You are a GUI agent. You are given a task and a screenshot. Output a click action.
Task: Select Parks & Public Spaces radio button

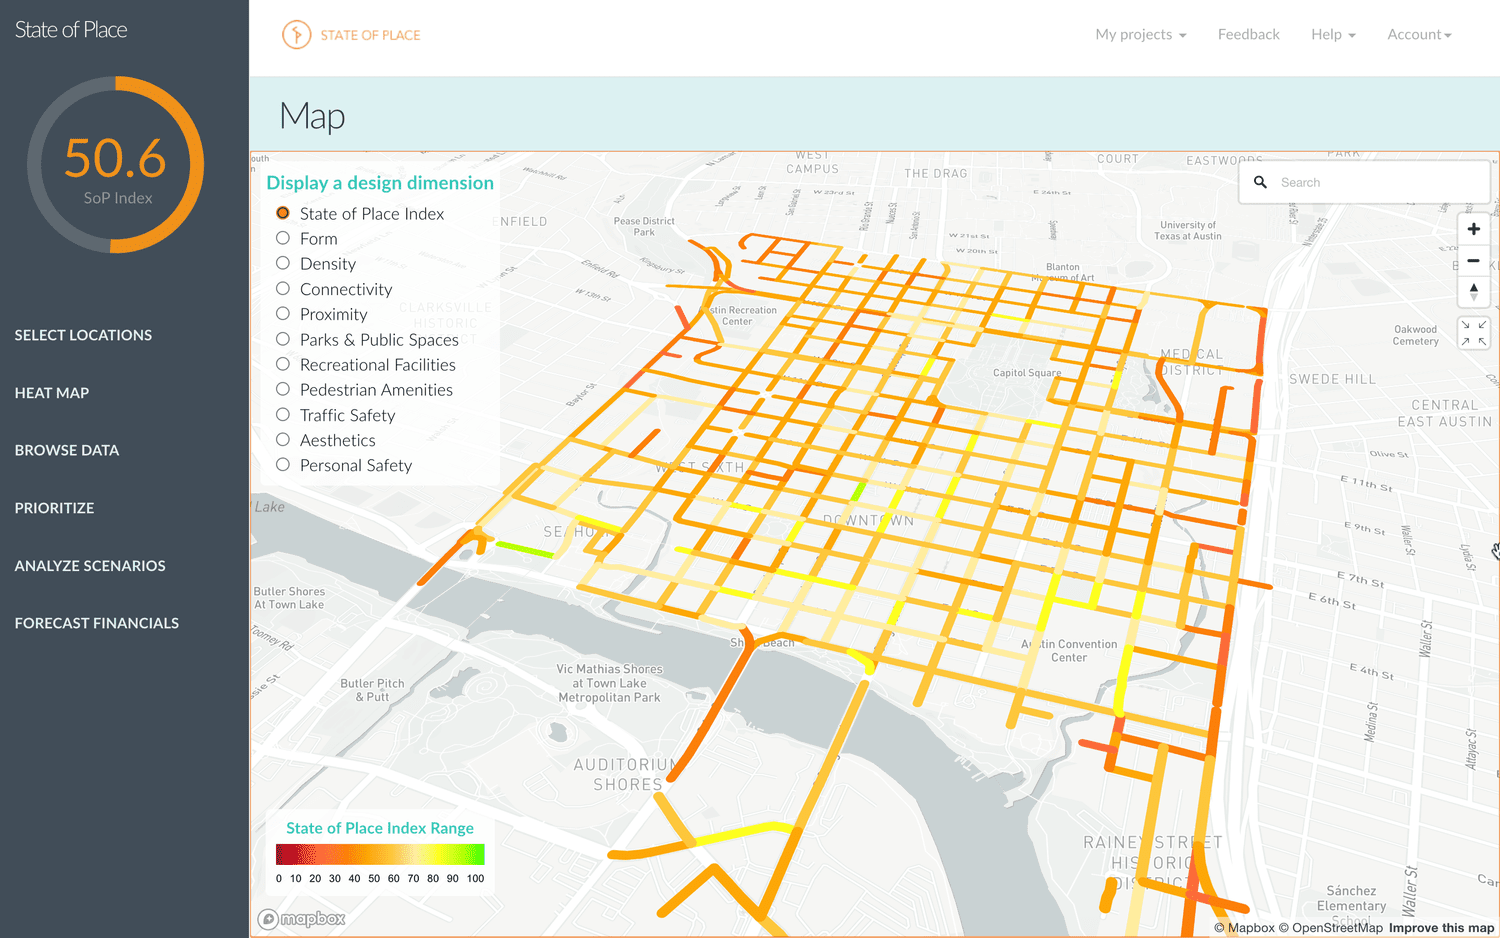tap(283, 339)
